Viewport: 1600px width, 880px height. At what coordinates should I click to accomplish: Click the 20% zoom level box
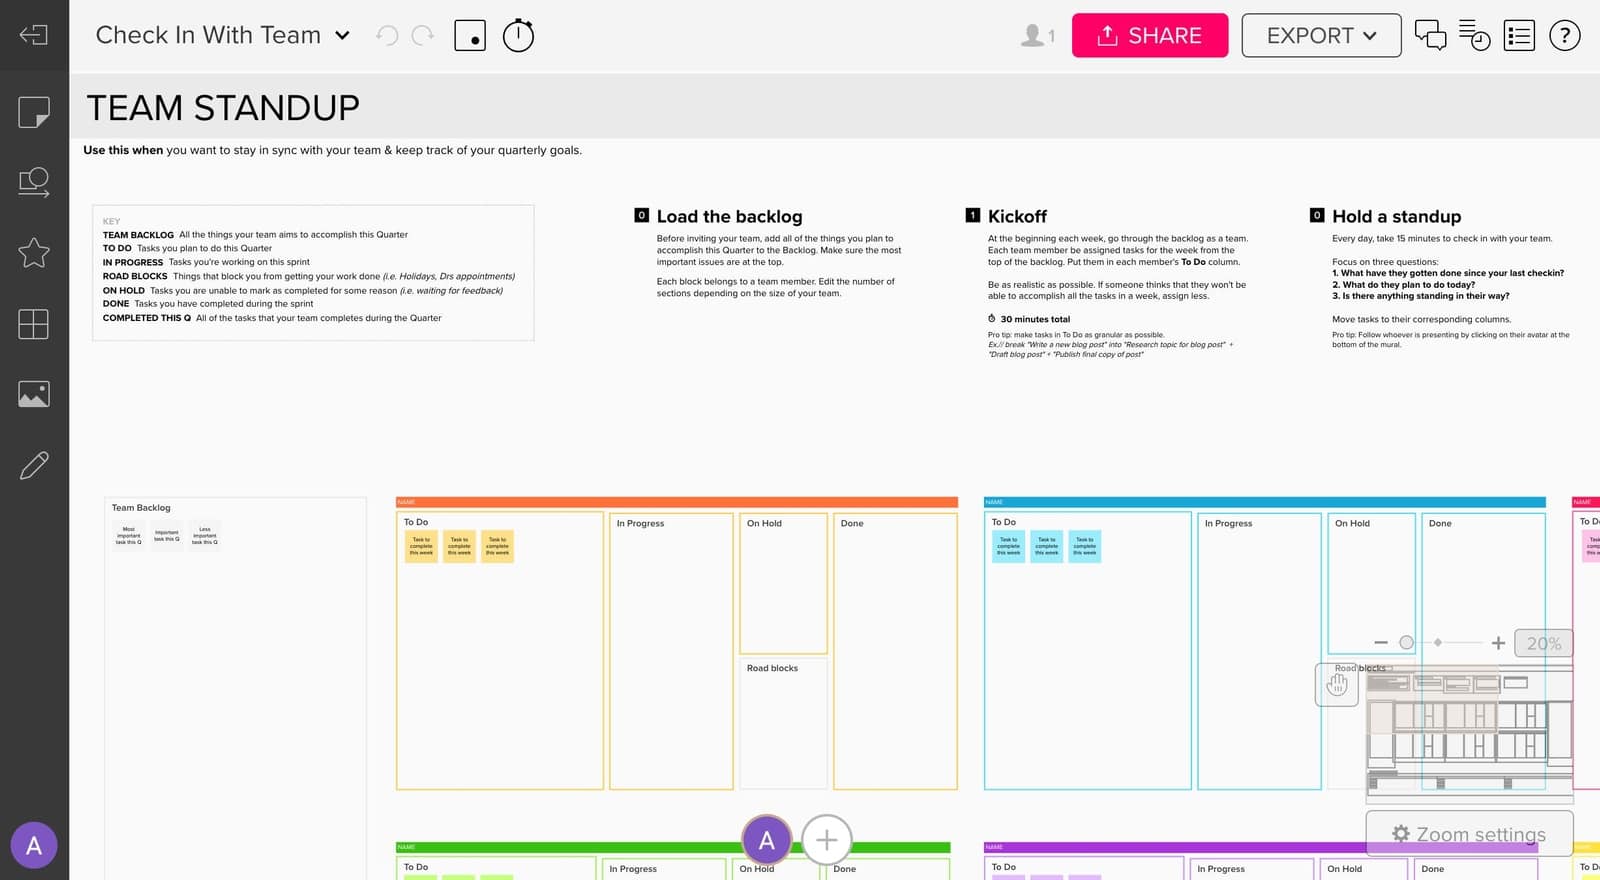pos(1544,643)
